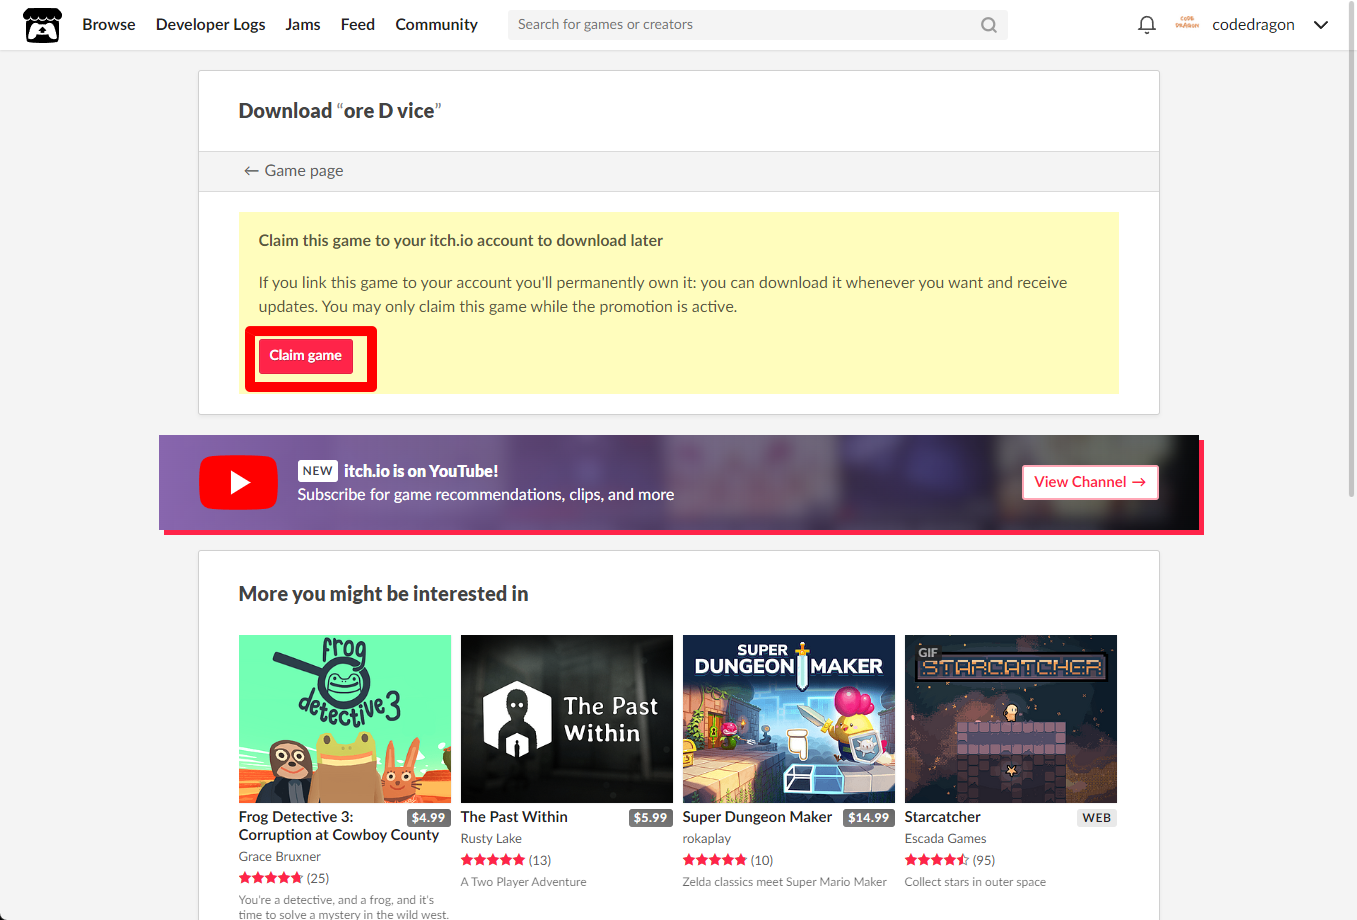The image size is (1357, 920).
Task: Click 'Collect stars in outer space' text
Action: click(x=975, y=882)
